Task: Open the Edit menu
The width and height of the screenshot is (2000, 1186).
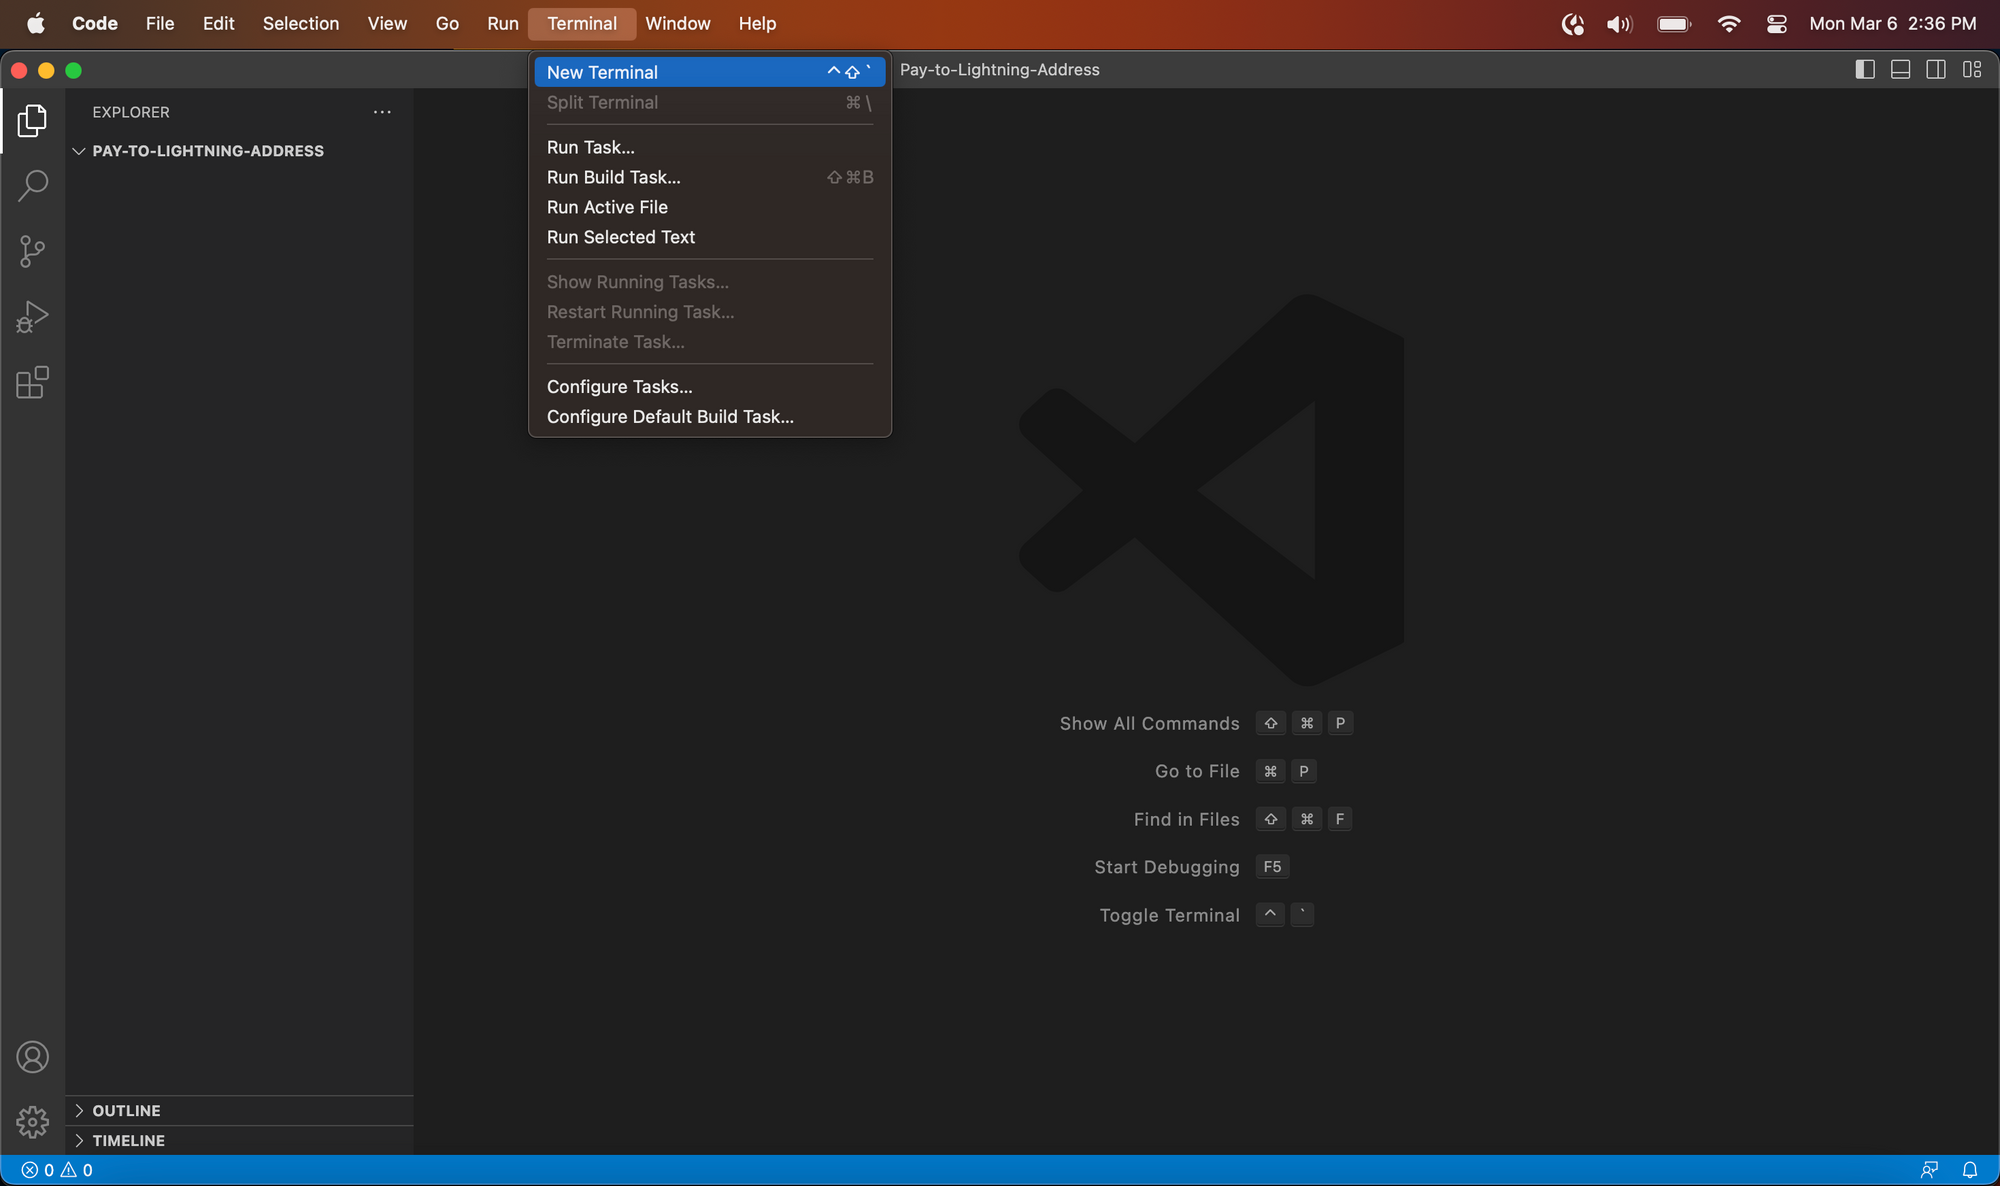Action: click(x=218, y=23)
